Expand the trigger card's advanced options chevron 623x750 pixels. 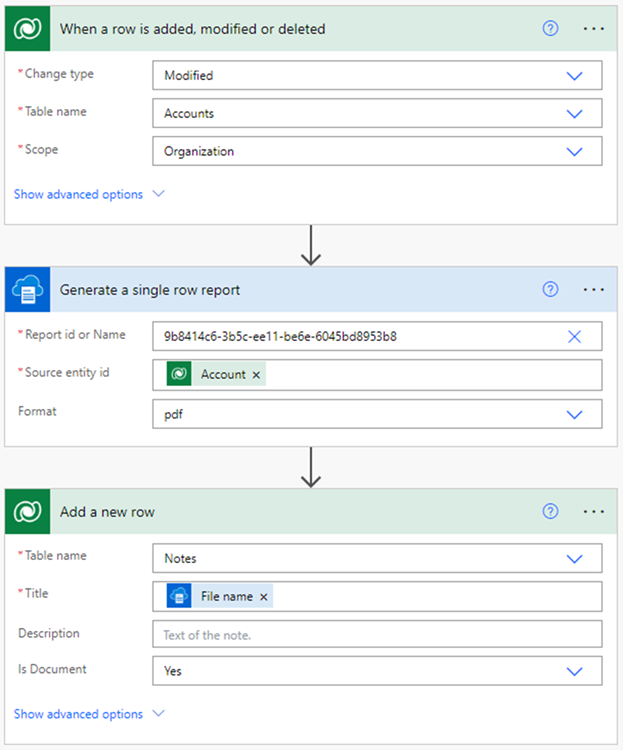pyautogui.click(x=158, y=194)
